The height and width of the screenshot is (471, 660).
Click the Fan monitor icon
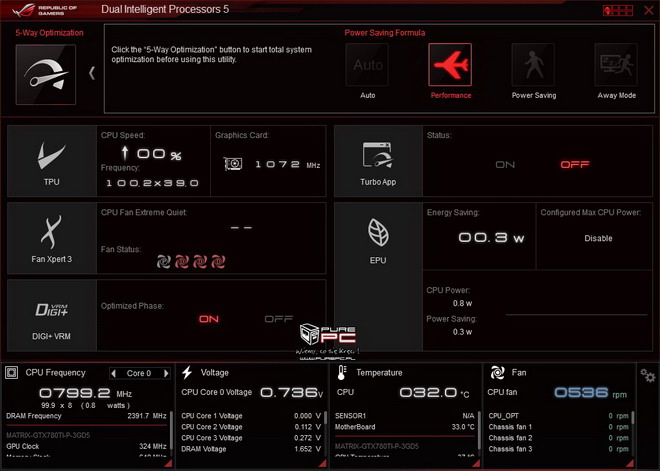pyautogui.click(x=497, y=373)
